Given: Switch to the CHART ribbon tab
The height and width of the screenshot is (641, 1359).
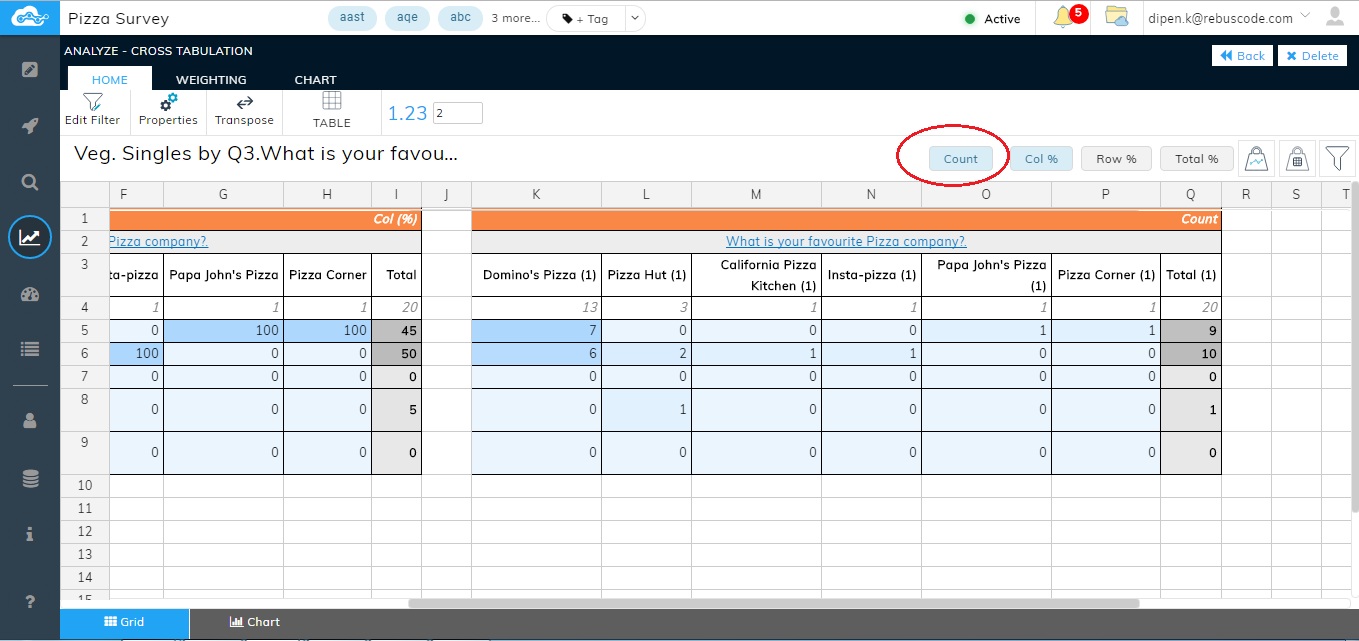Looking at the screenshot, I should coord(315,79).
